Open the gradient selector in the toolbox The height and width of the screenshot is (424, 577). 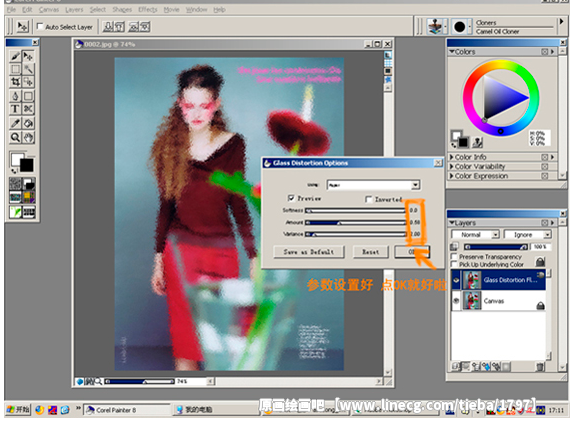coord(29,184)
